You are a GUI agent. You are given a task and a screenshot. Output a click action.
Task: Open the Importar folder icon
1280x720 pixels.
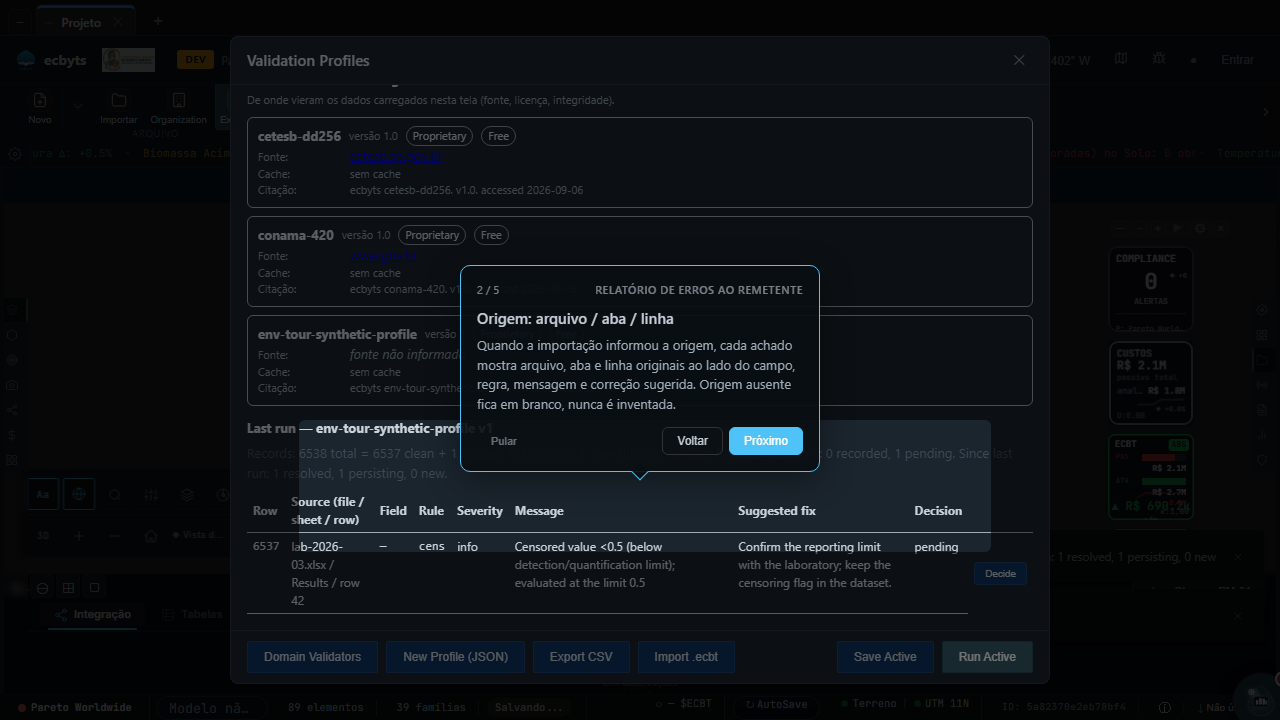119,100
